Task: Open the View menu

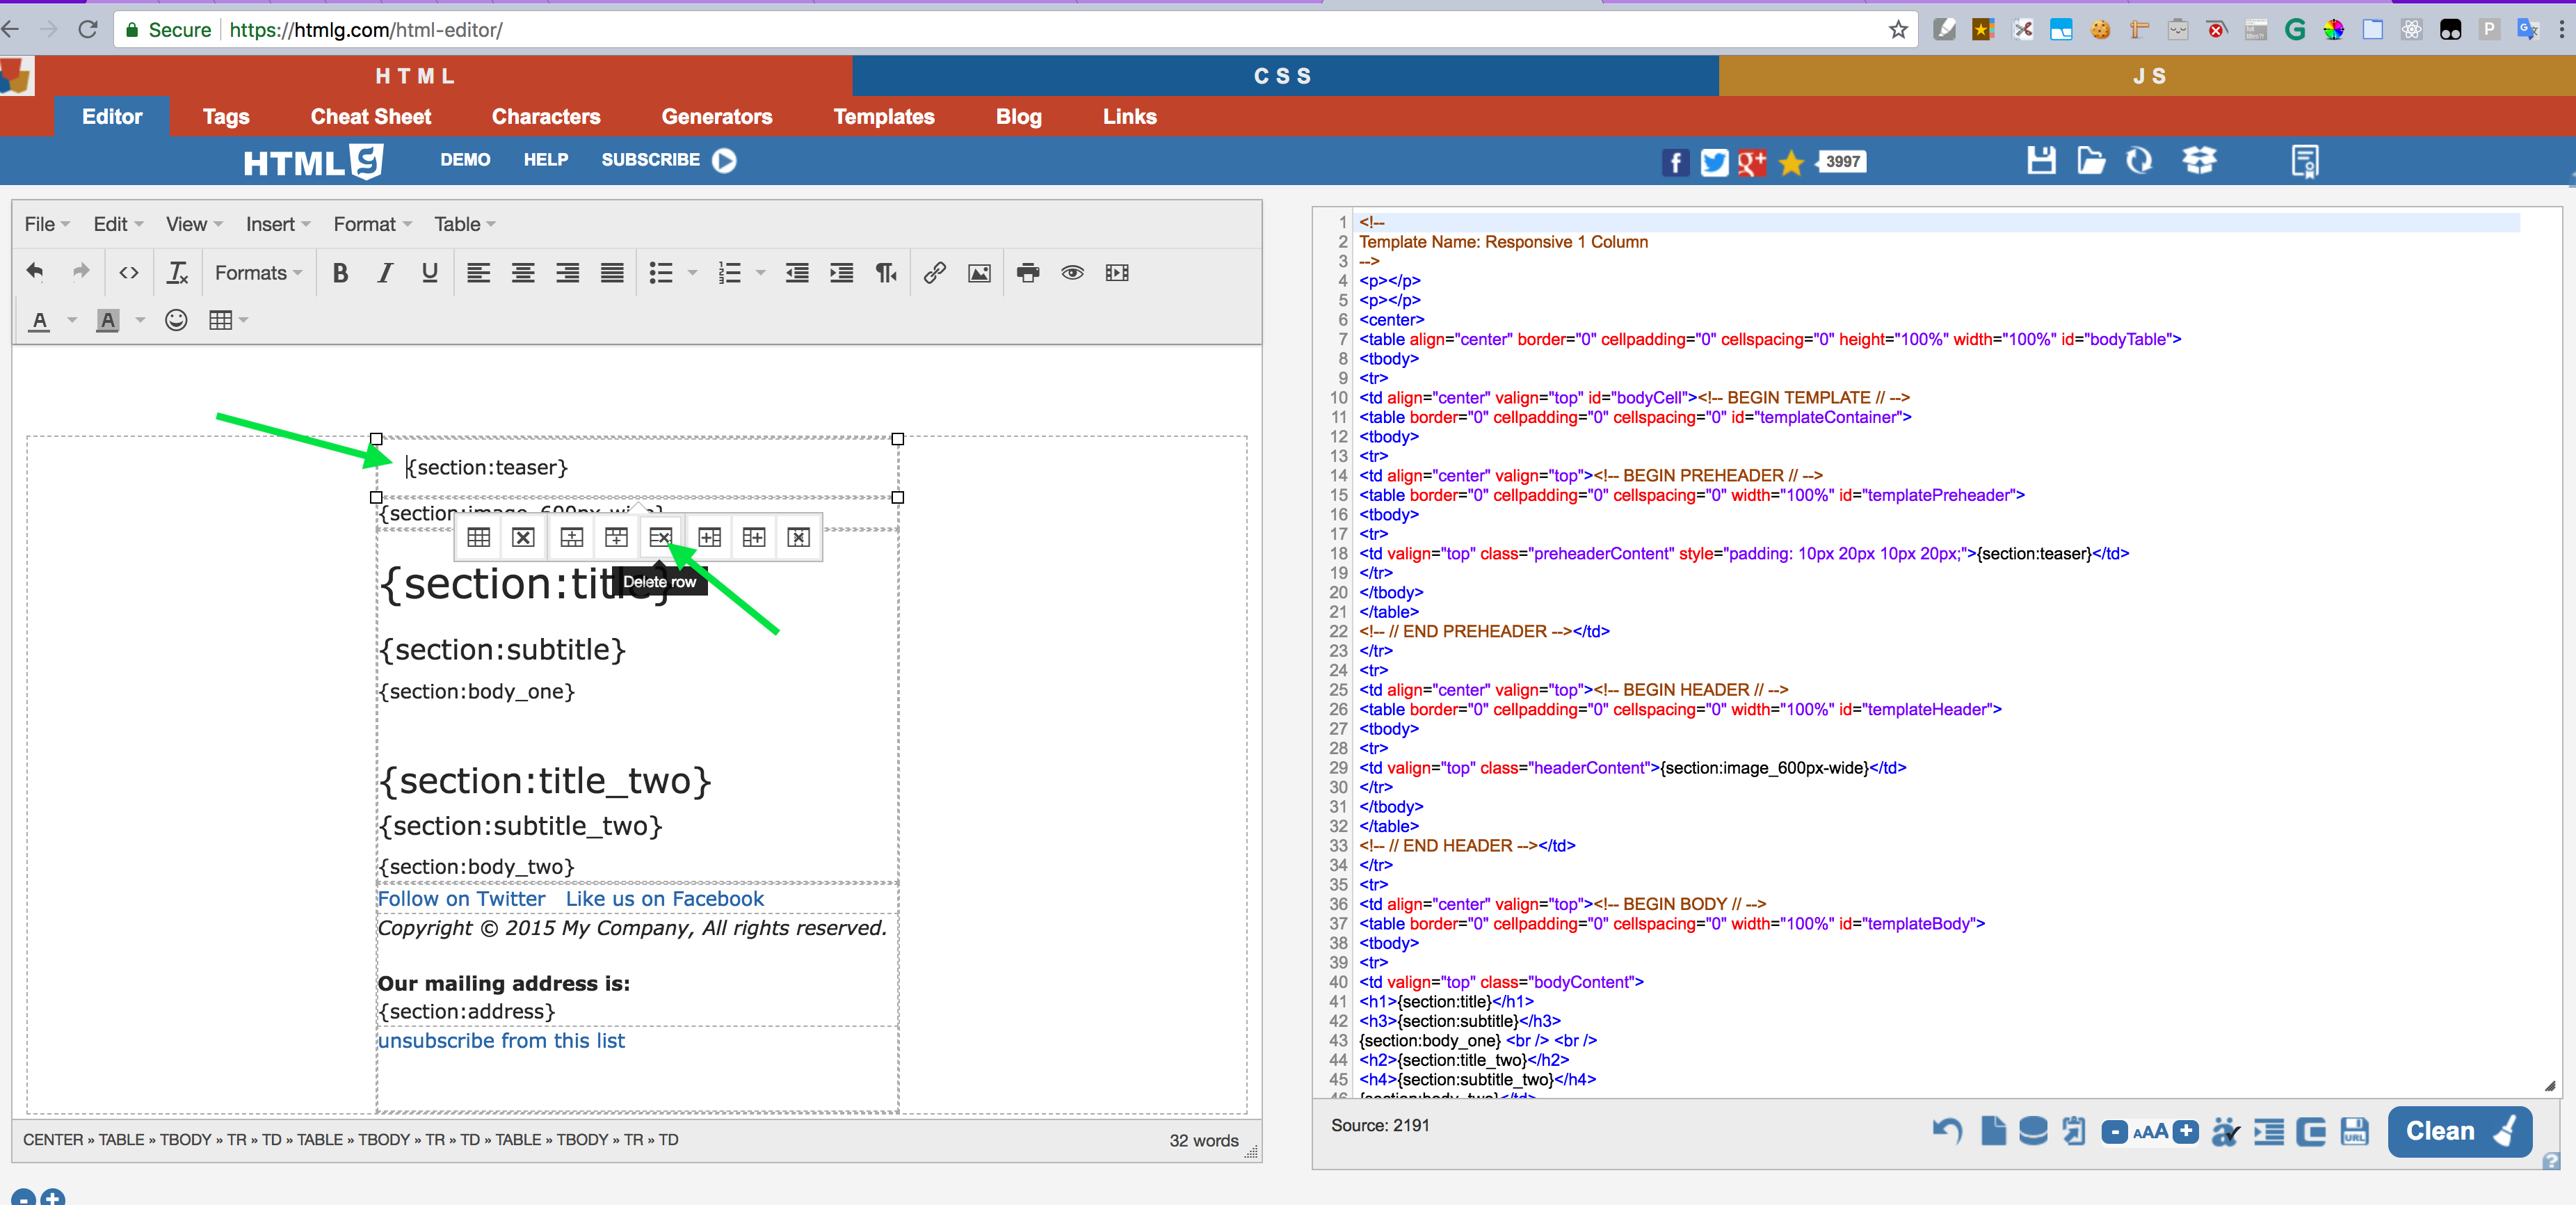Action: tap(194, 224)
